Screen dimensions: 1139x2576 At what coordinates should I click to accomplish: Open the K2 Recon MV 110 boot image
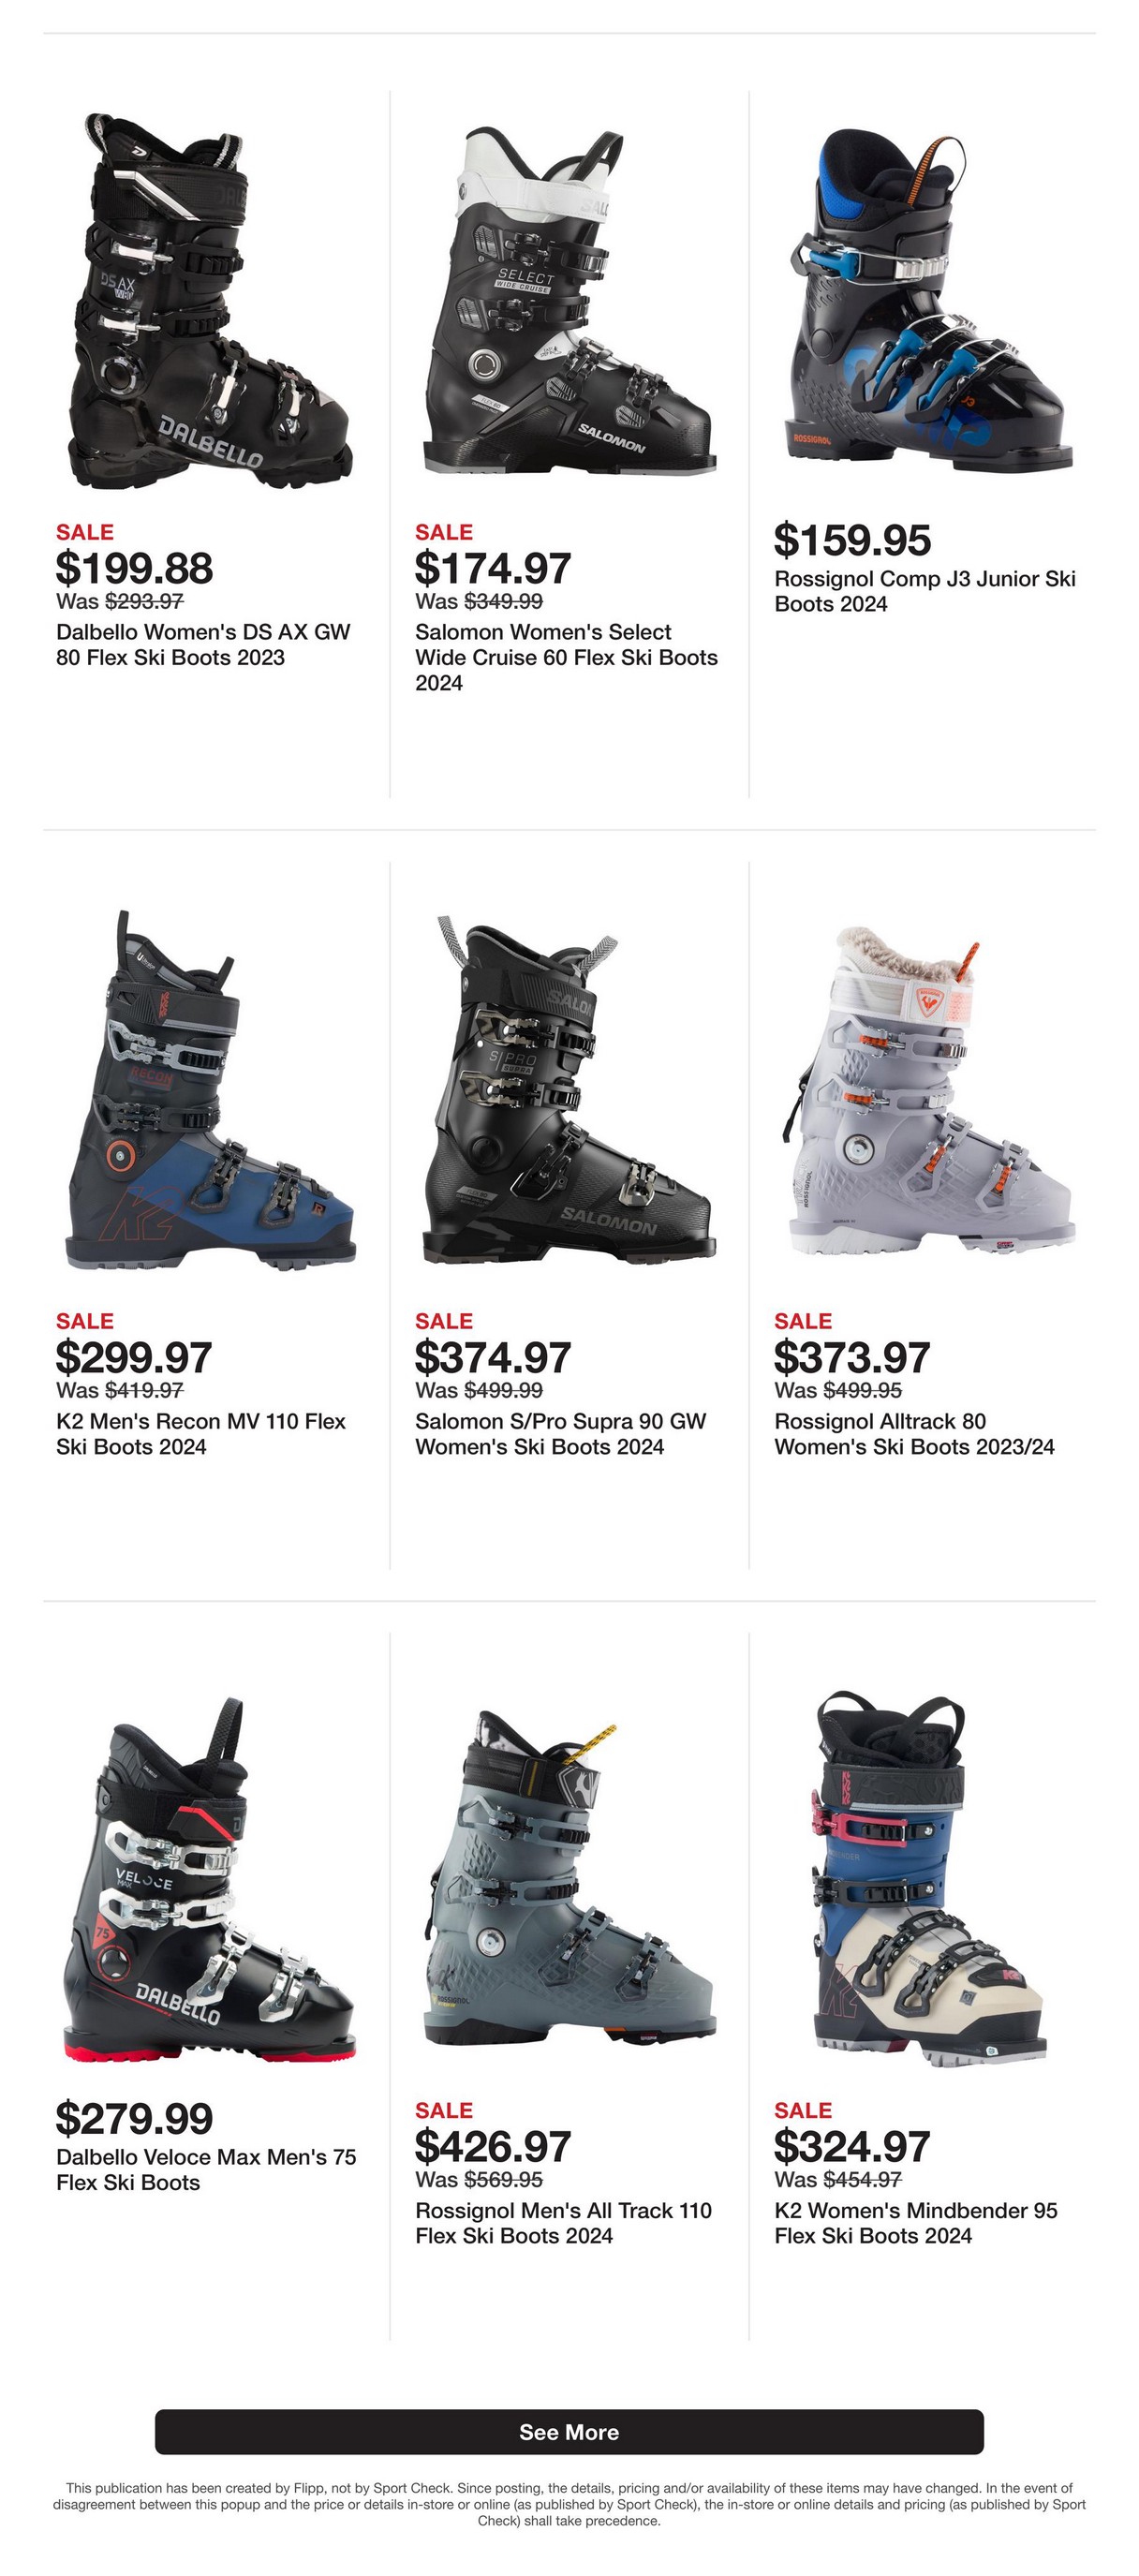[210, 1090]
